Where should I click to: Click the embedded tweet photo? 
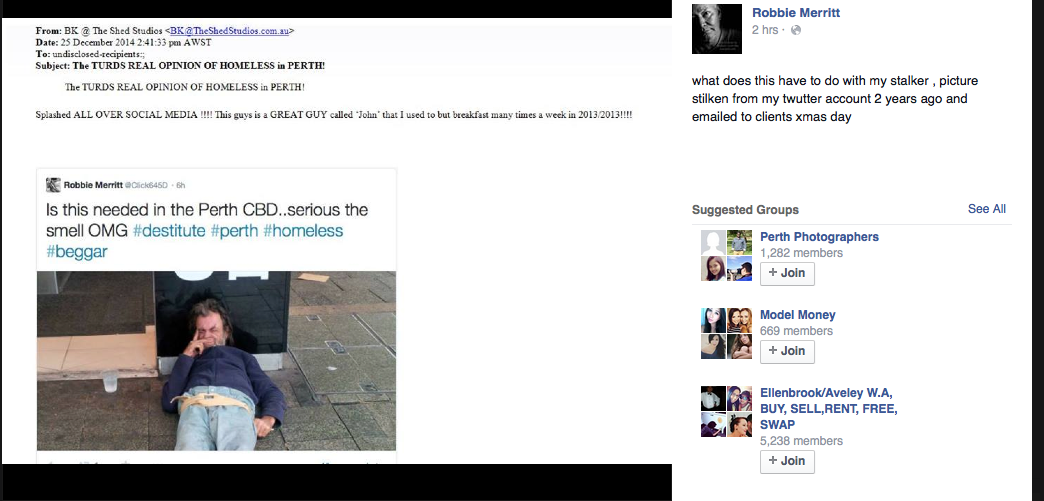[x=216, y=360]
